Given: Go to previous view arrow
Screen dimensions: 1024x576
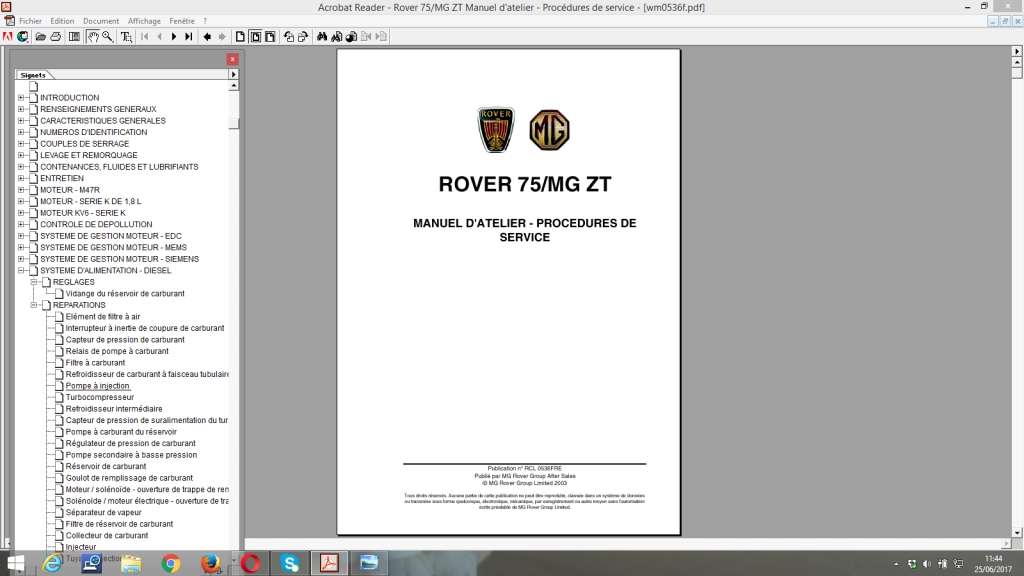Looking at the screenshot, I should click(207, 37).
